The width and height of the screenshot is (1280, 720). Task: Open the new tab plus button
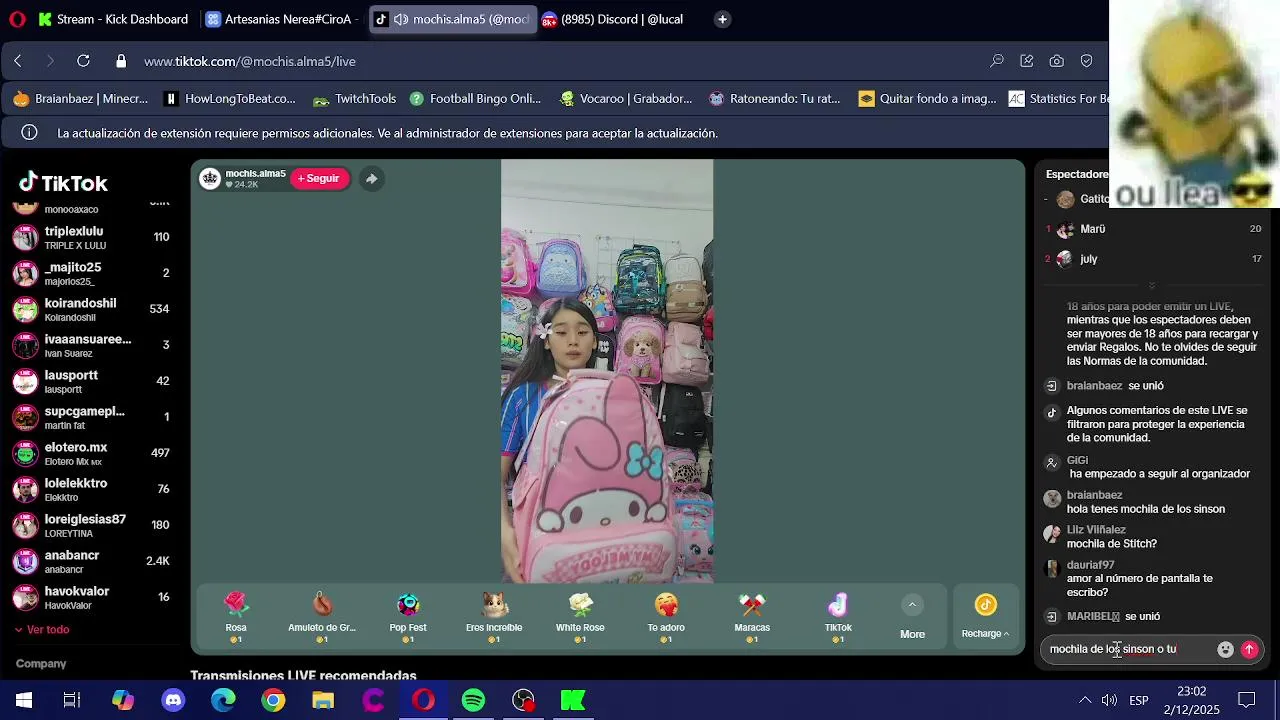[722, 19]
